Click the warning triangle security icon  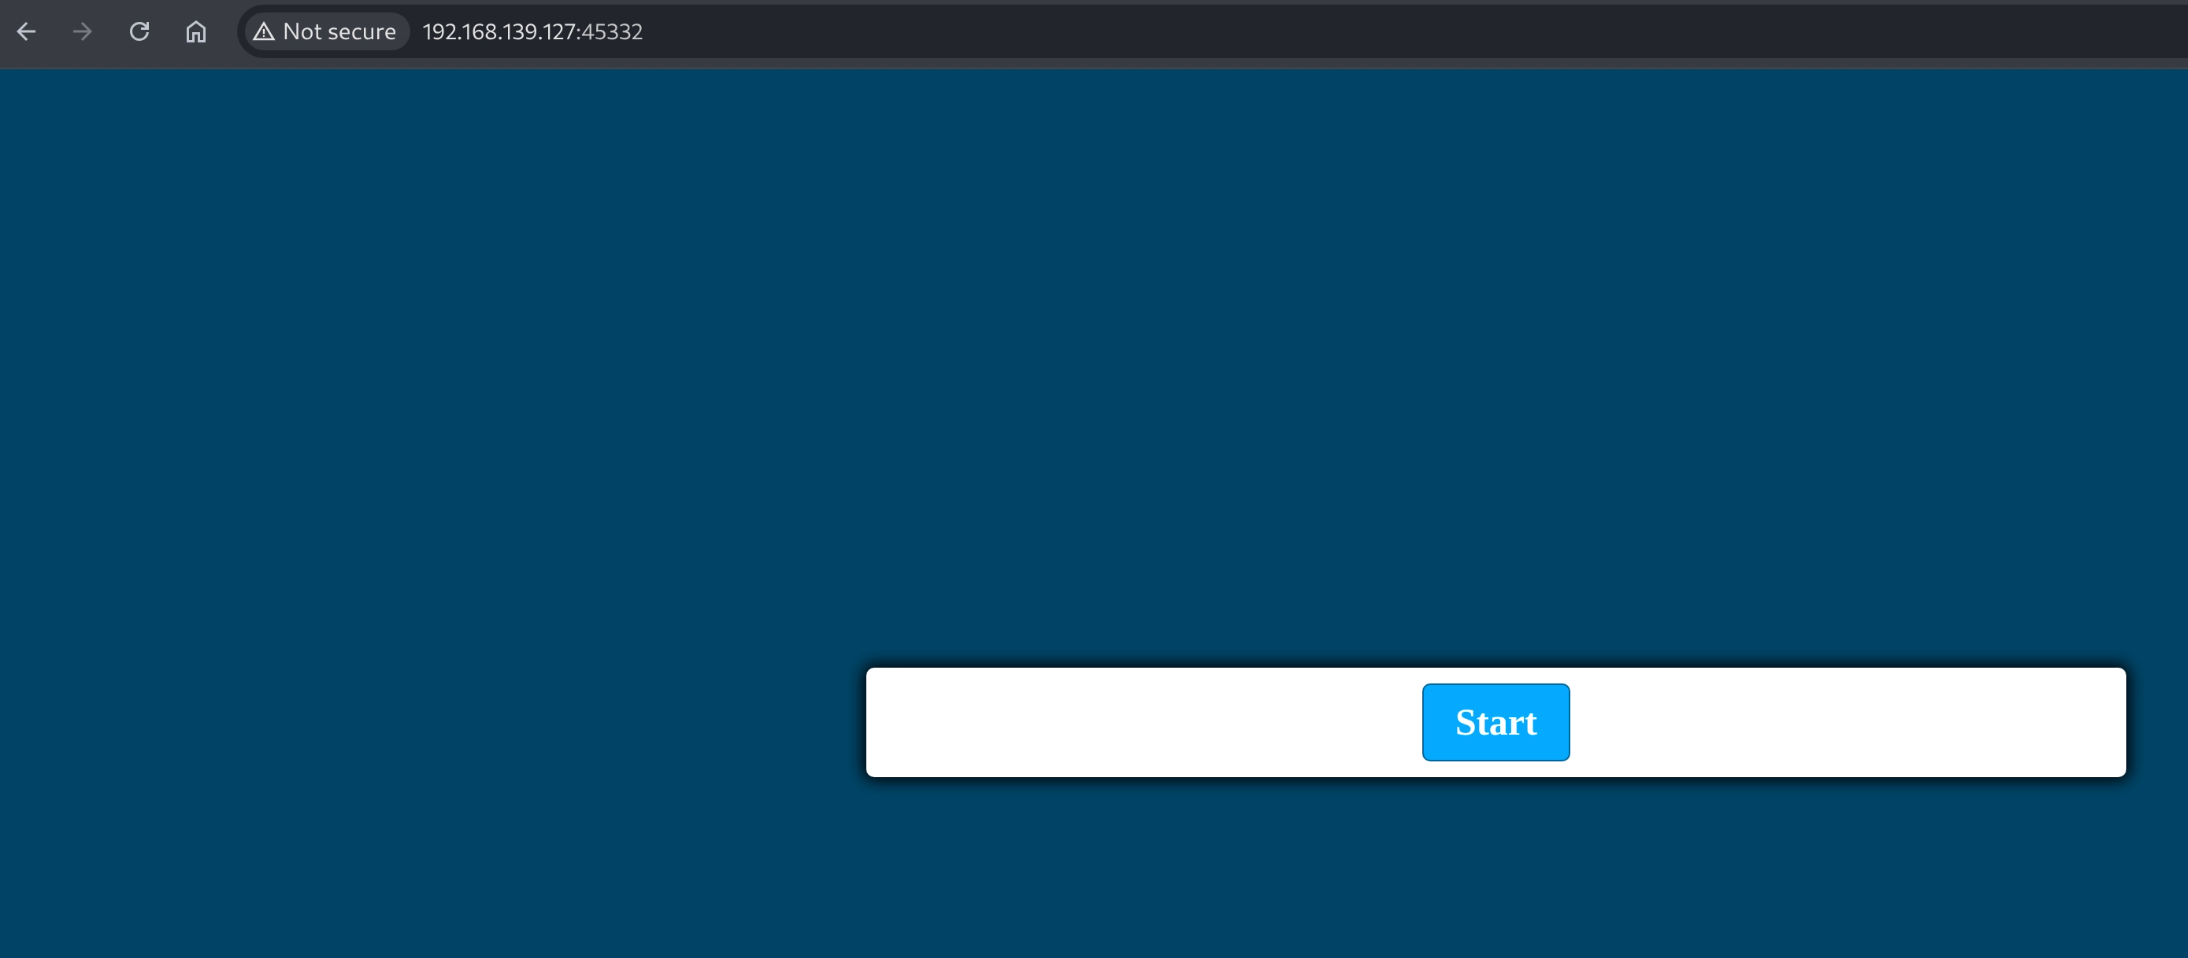click(264, 32)
